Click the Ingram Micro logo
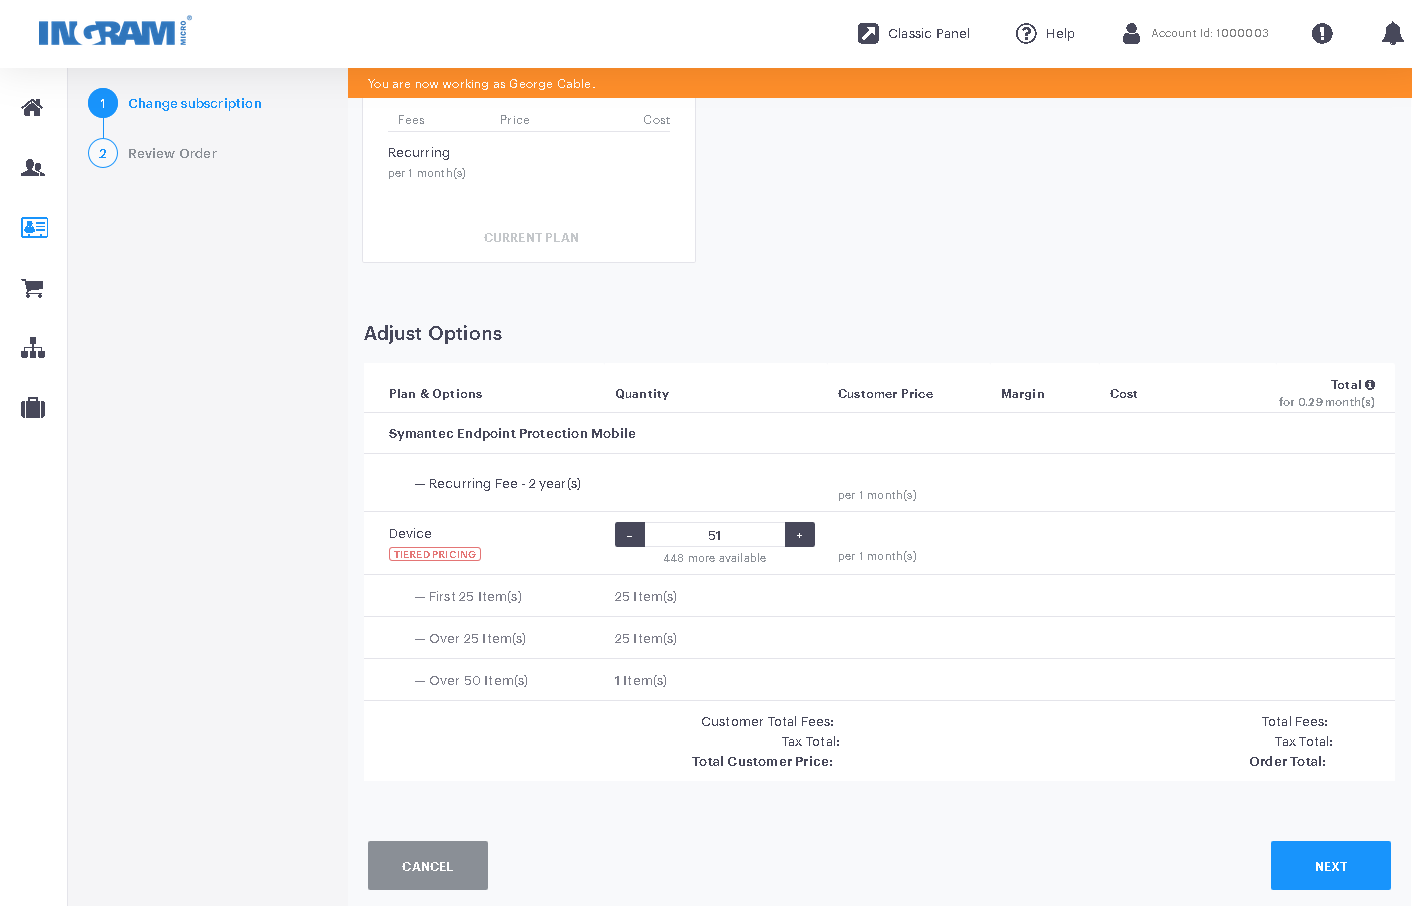The width and height of the screenshot is (1412, 906). click(115, 32)
